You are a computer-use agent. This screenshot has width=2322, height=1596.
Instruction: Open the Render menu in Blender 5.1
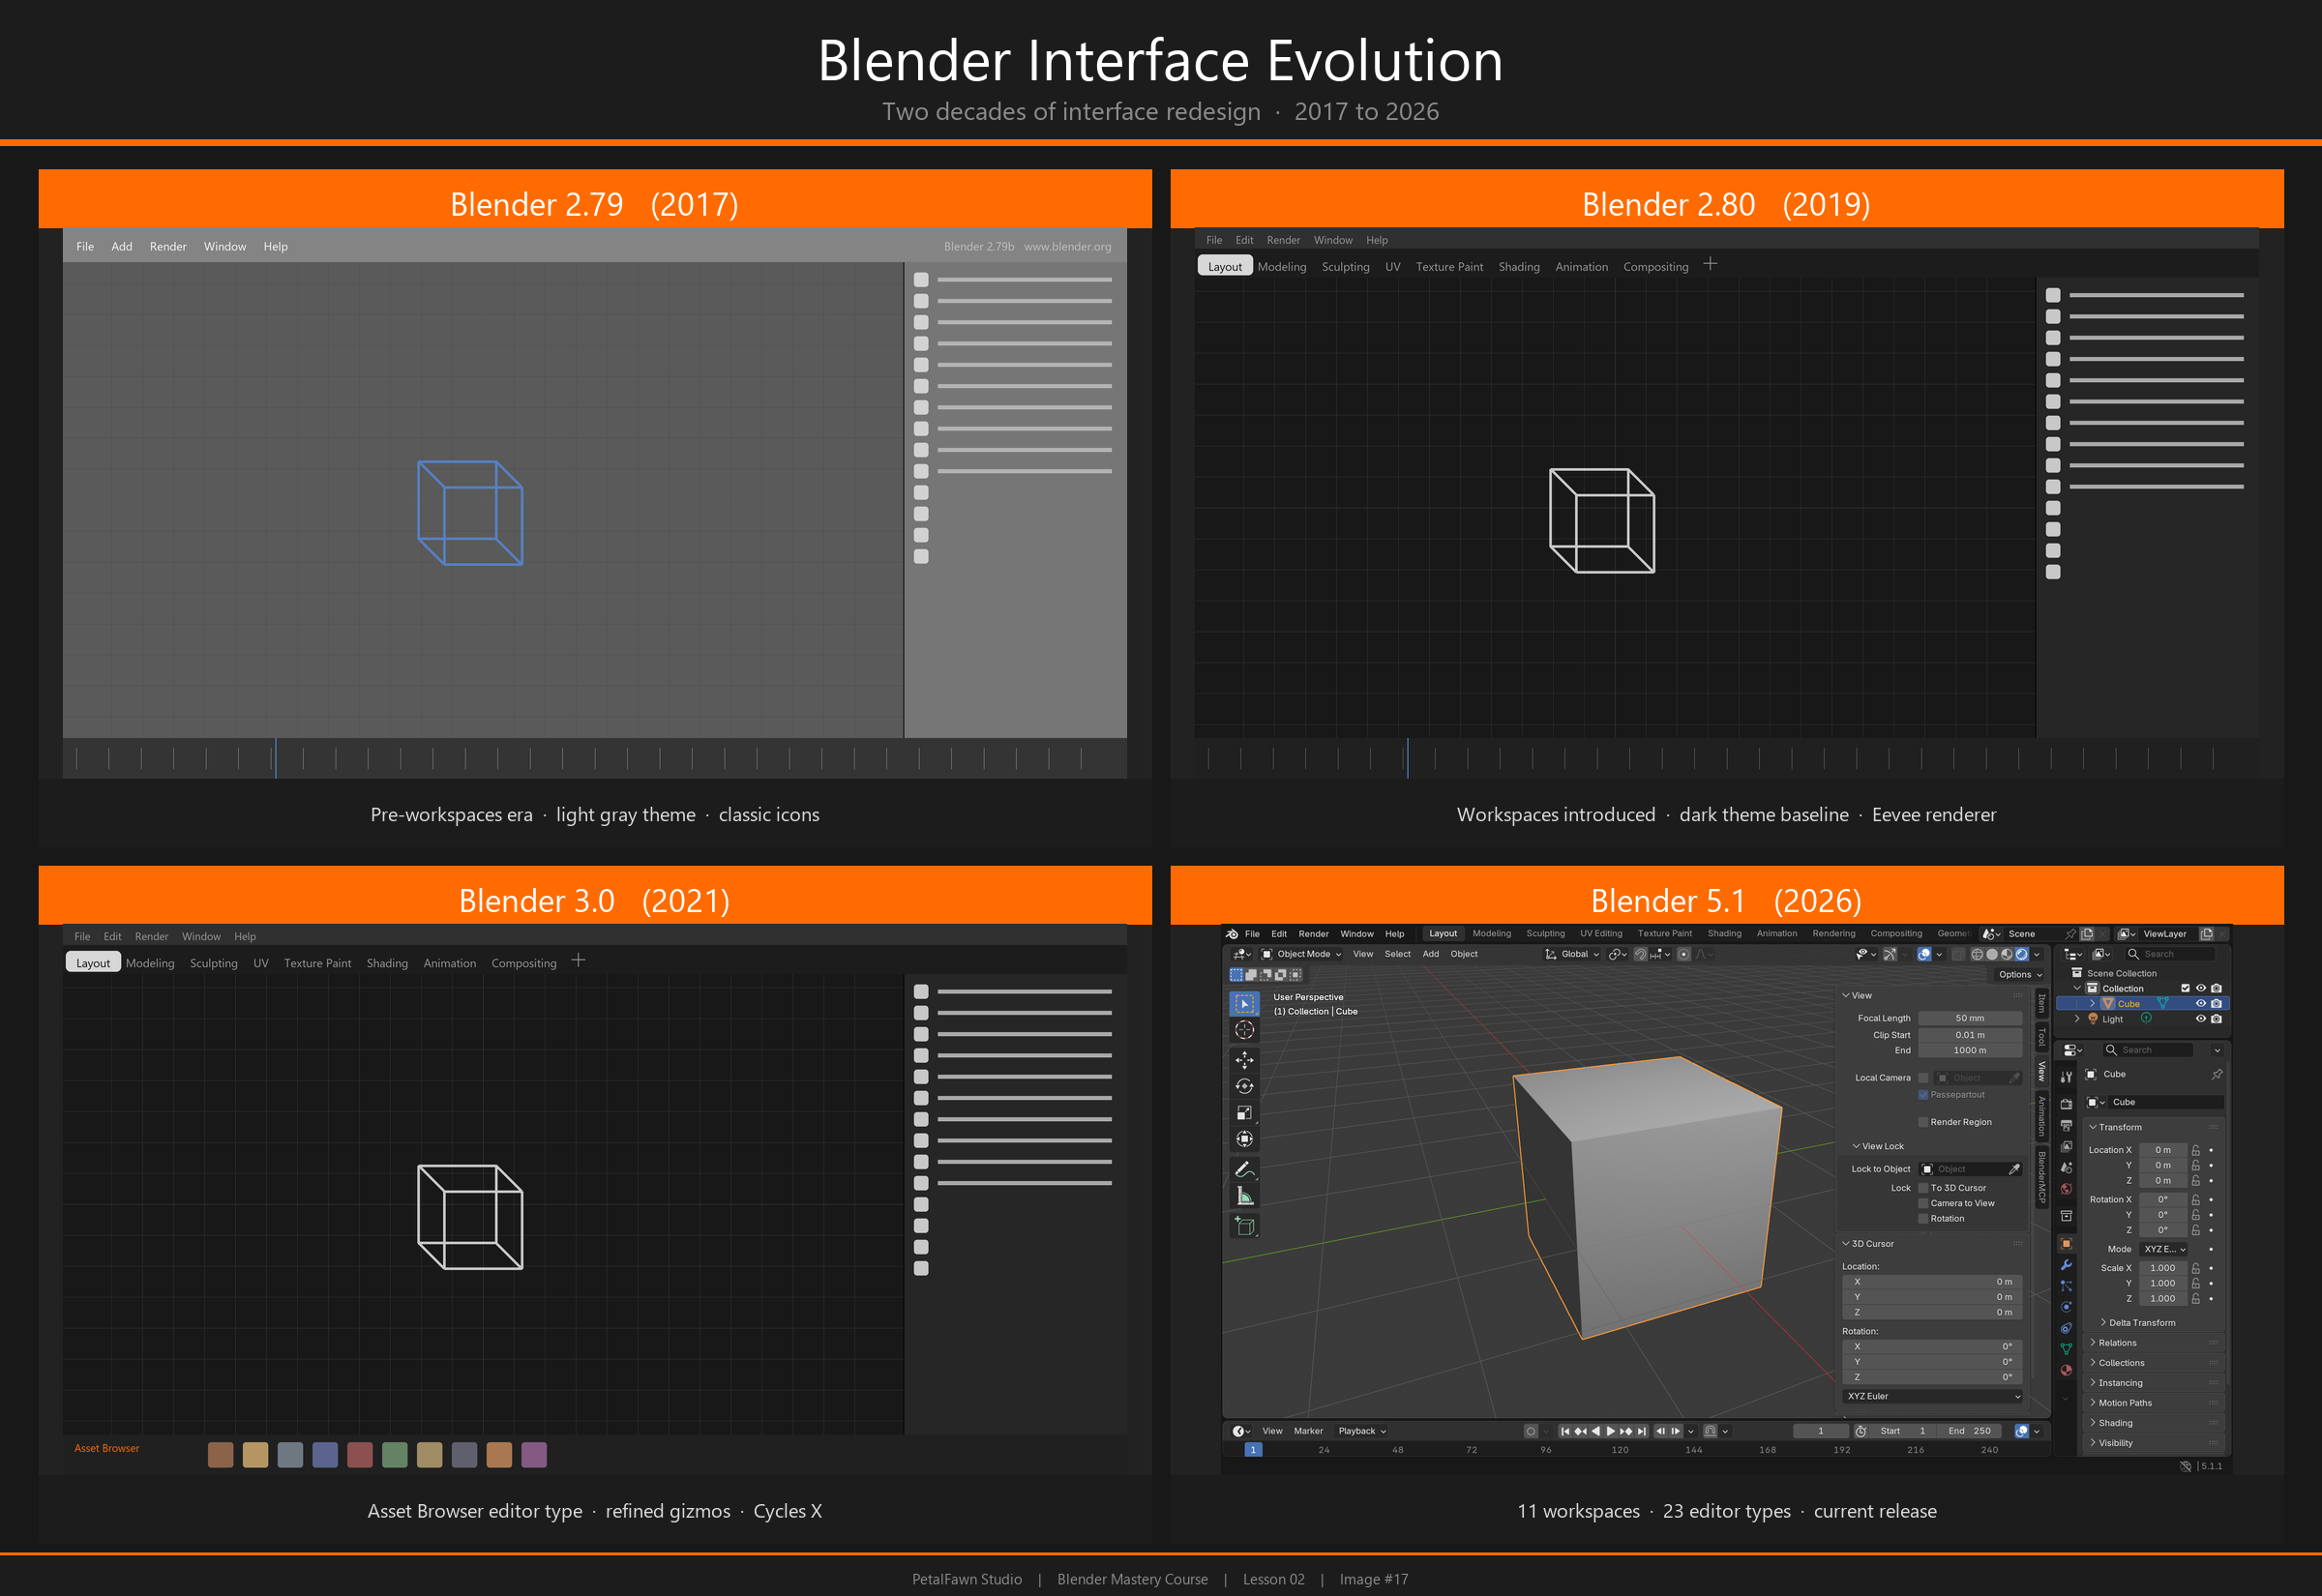point(1314,934)
